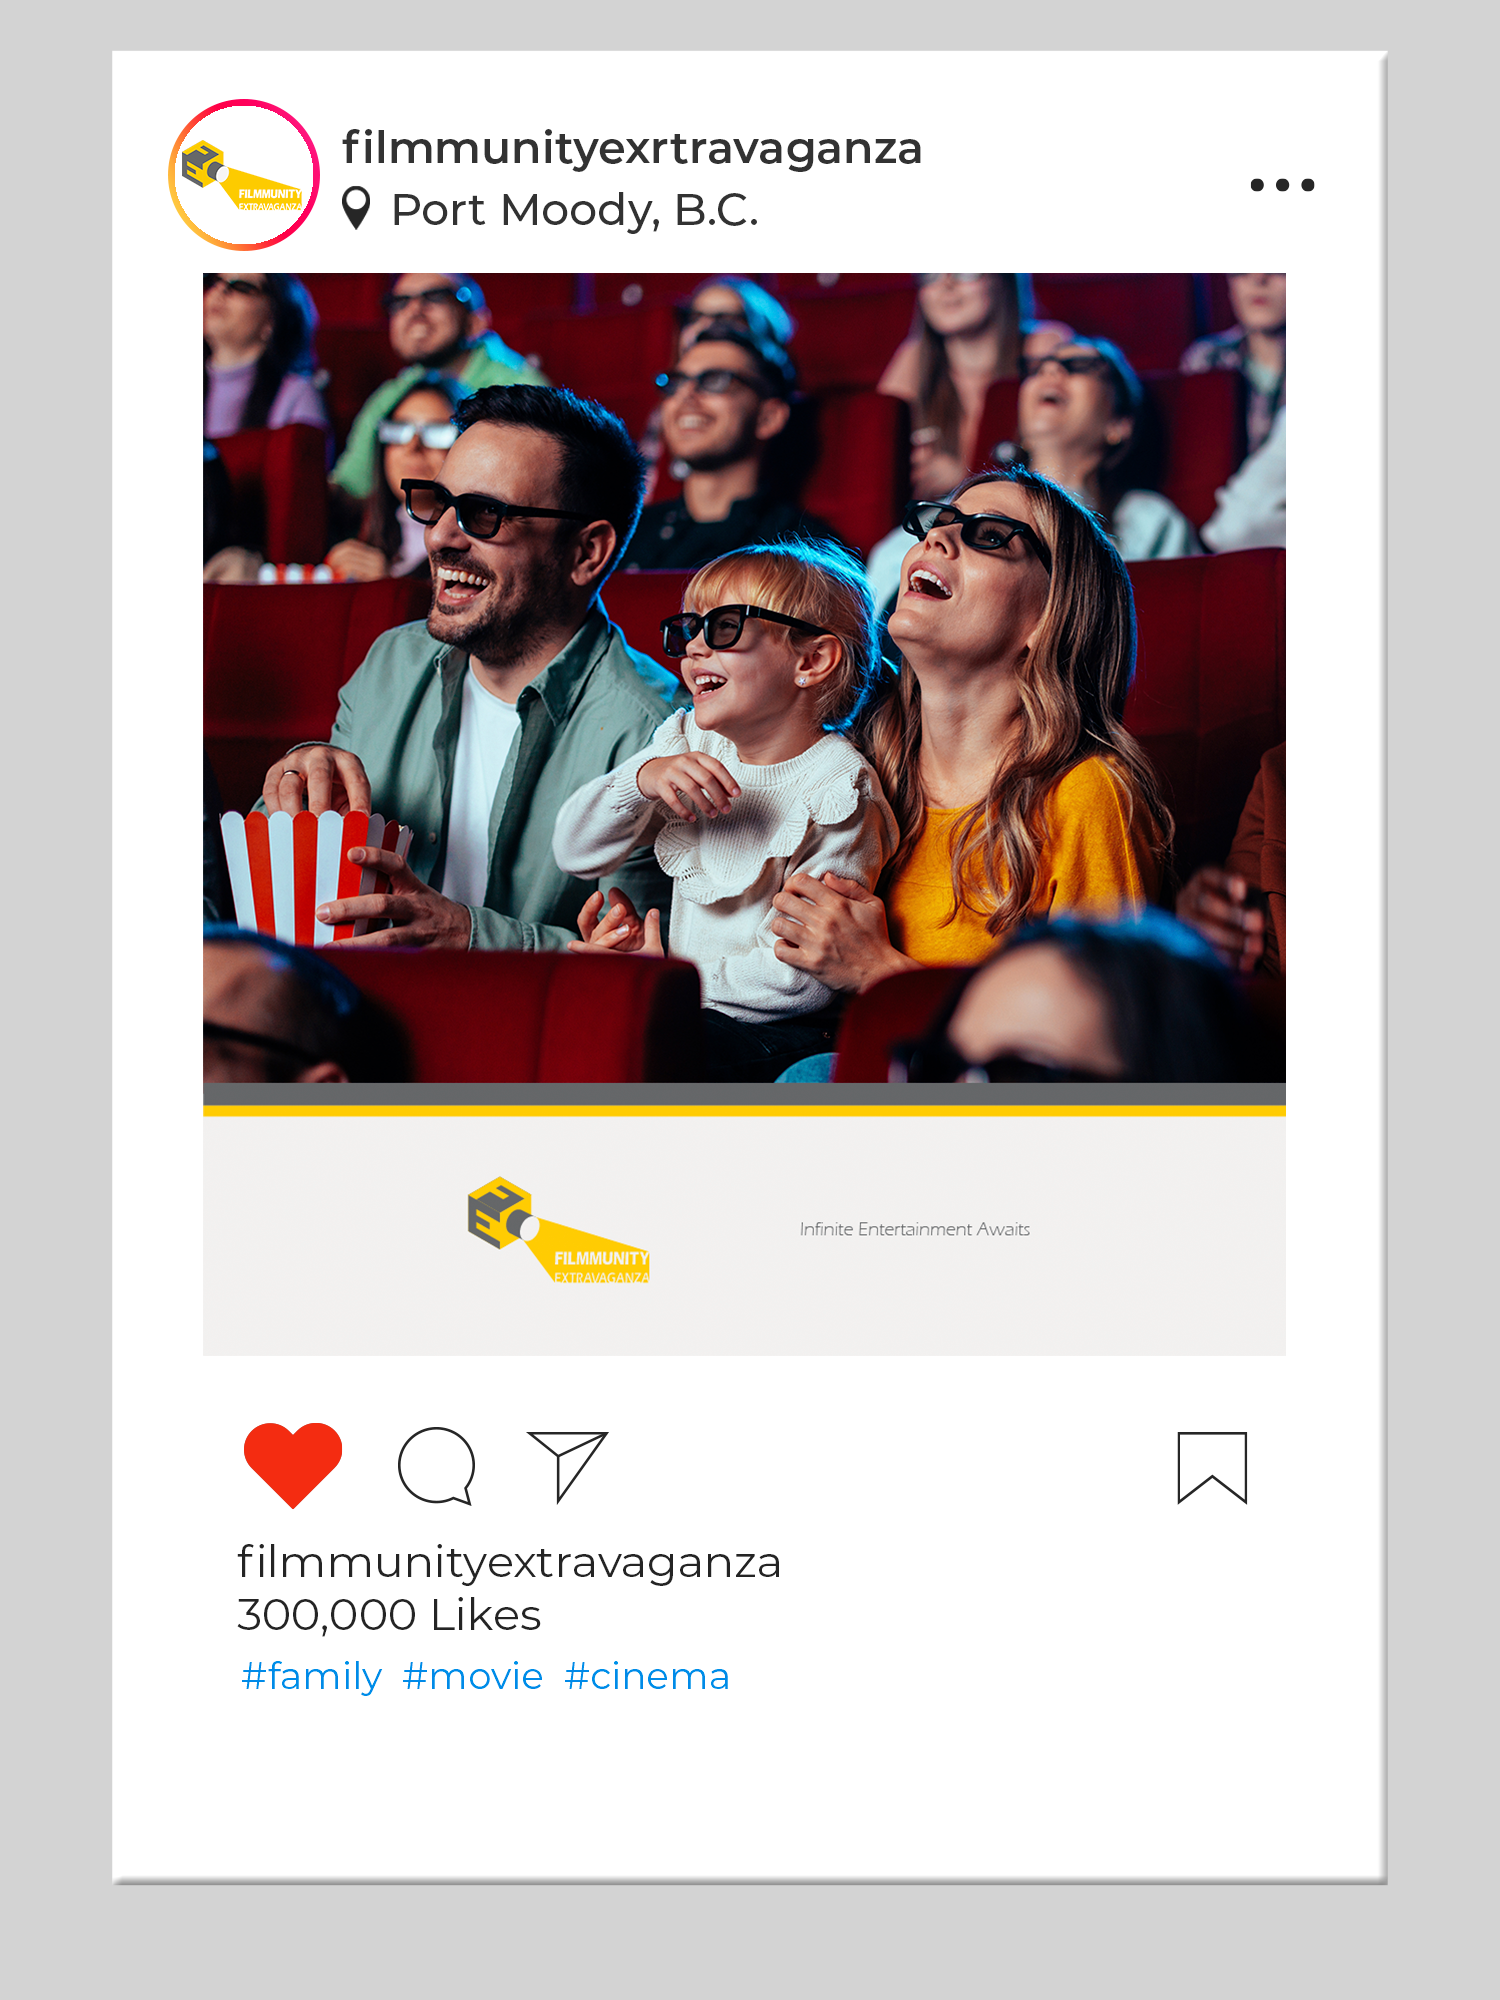
Task: Click the family cinema photo
Action: click(x=744, y=678)
